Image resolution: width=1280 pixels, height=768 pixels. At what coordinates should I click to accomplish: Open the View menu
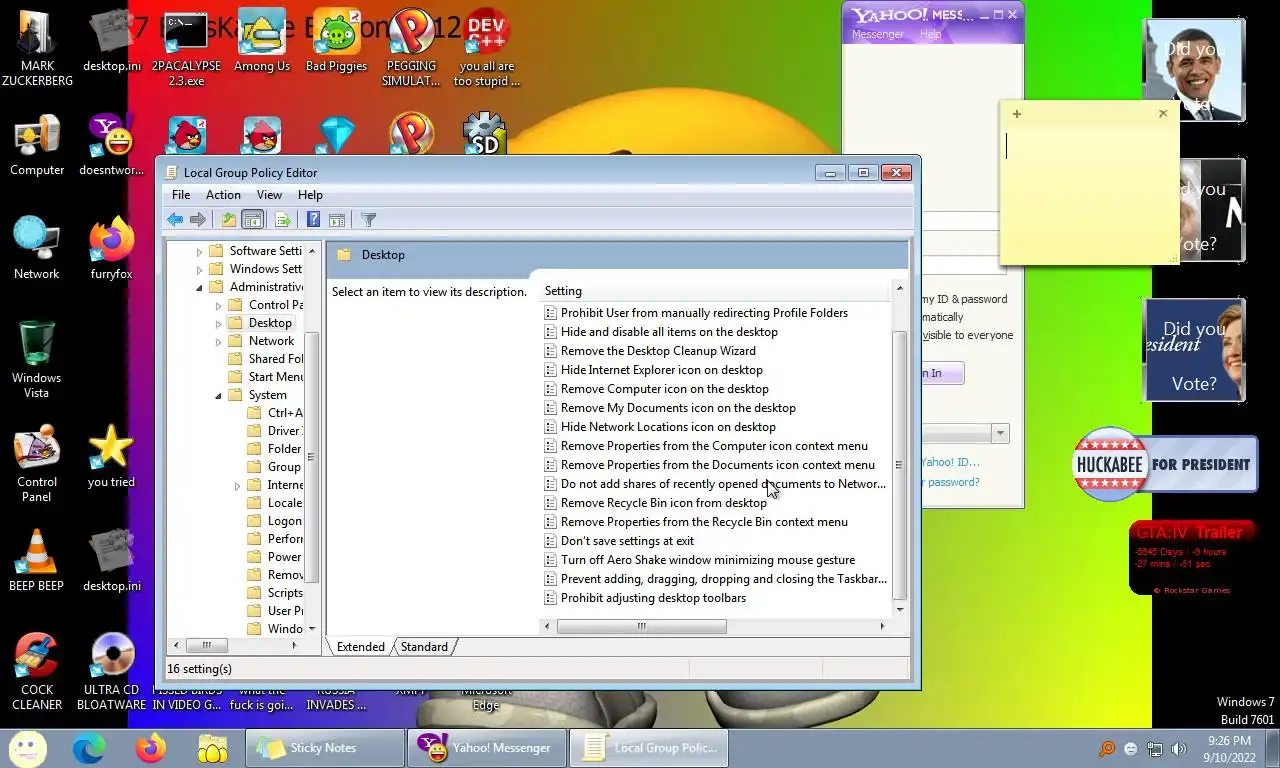point(269,195)
